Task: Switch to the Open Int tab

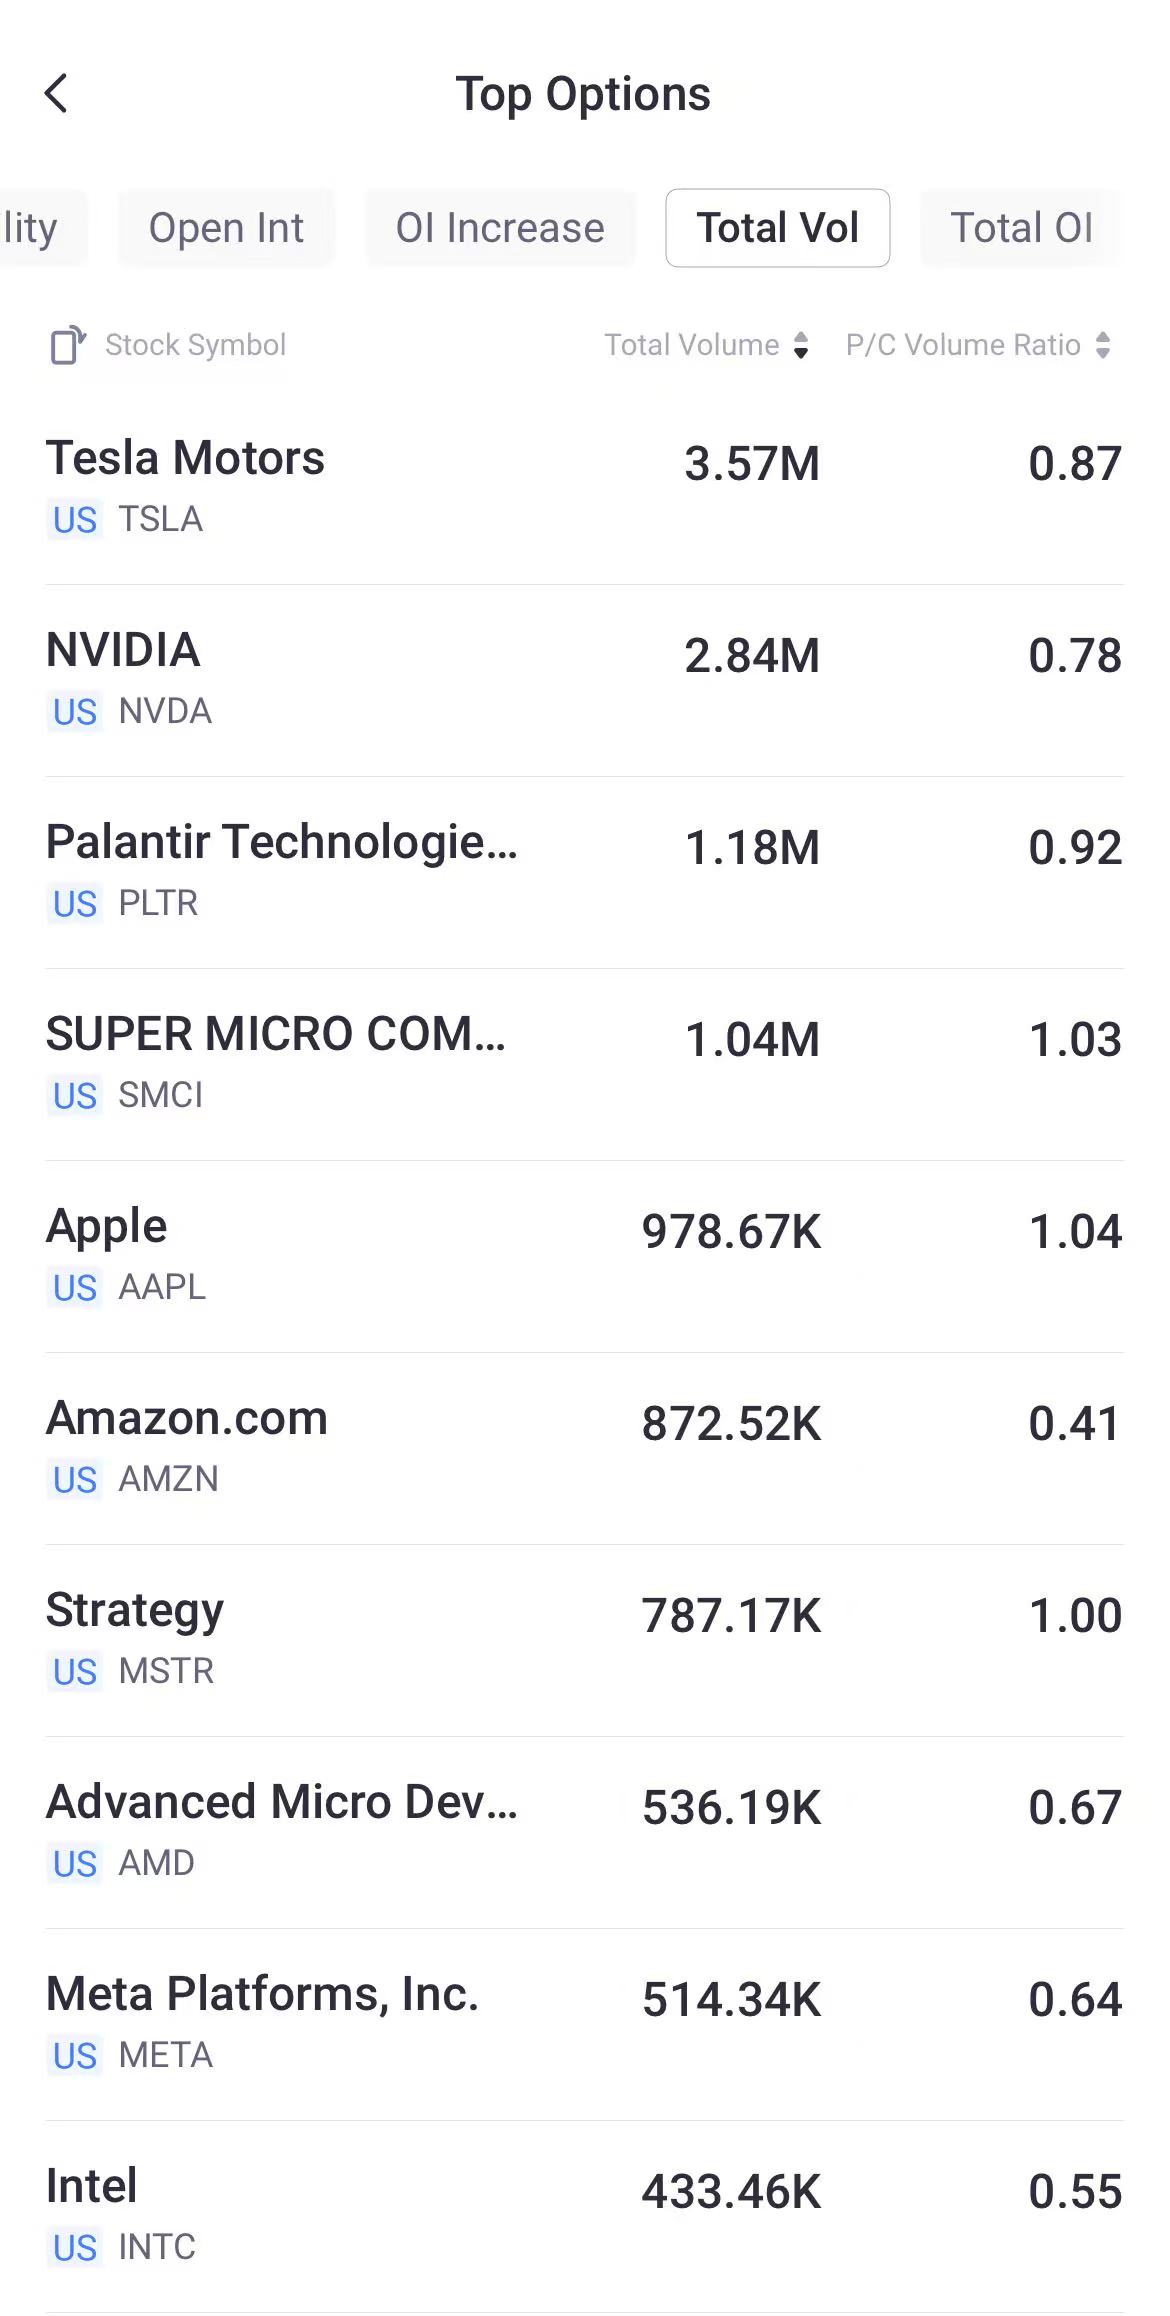Action: (x=226, y=229)
